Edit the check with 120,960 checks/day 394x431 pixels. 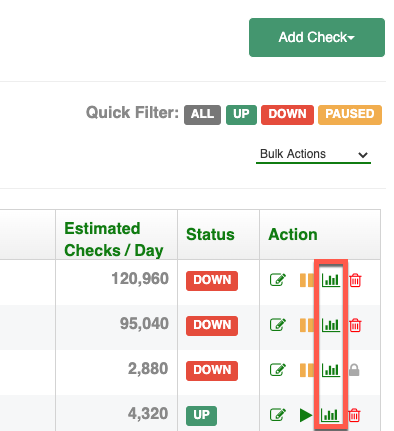[278, 280]
